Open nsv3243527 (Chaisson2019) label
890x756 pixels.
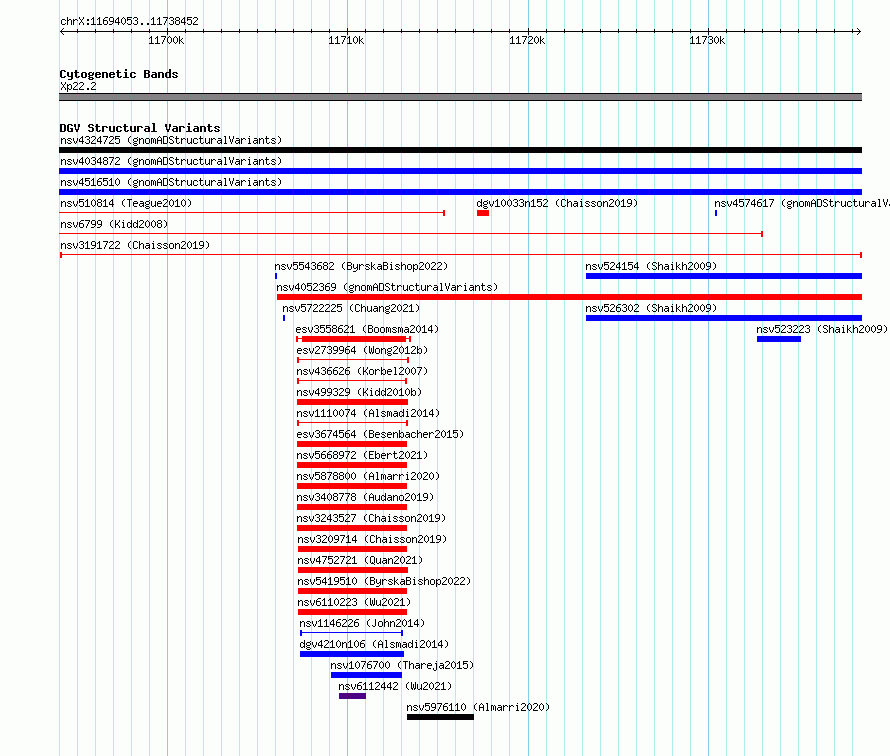(371, 518)
